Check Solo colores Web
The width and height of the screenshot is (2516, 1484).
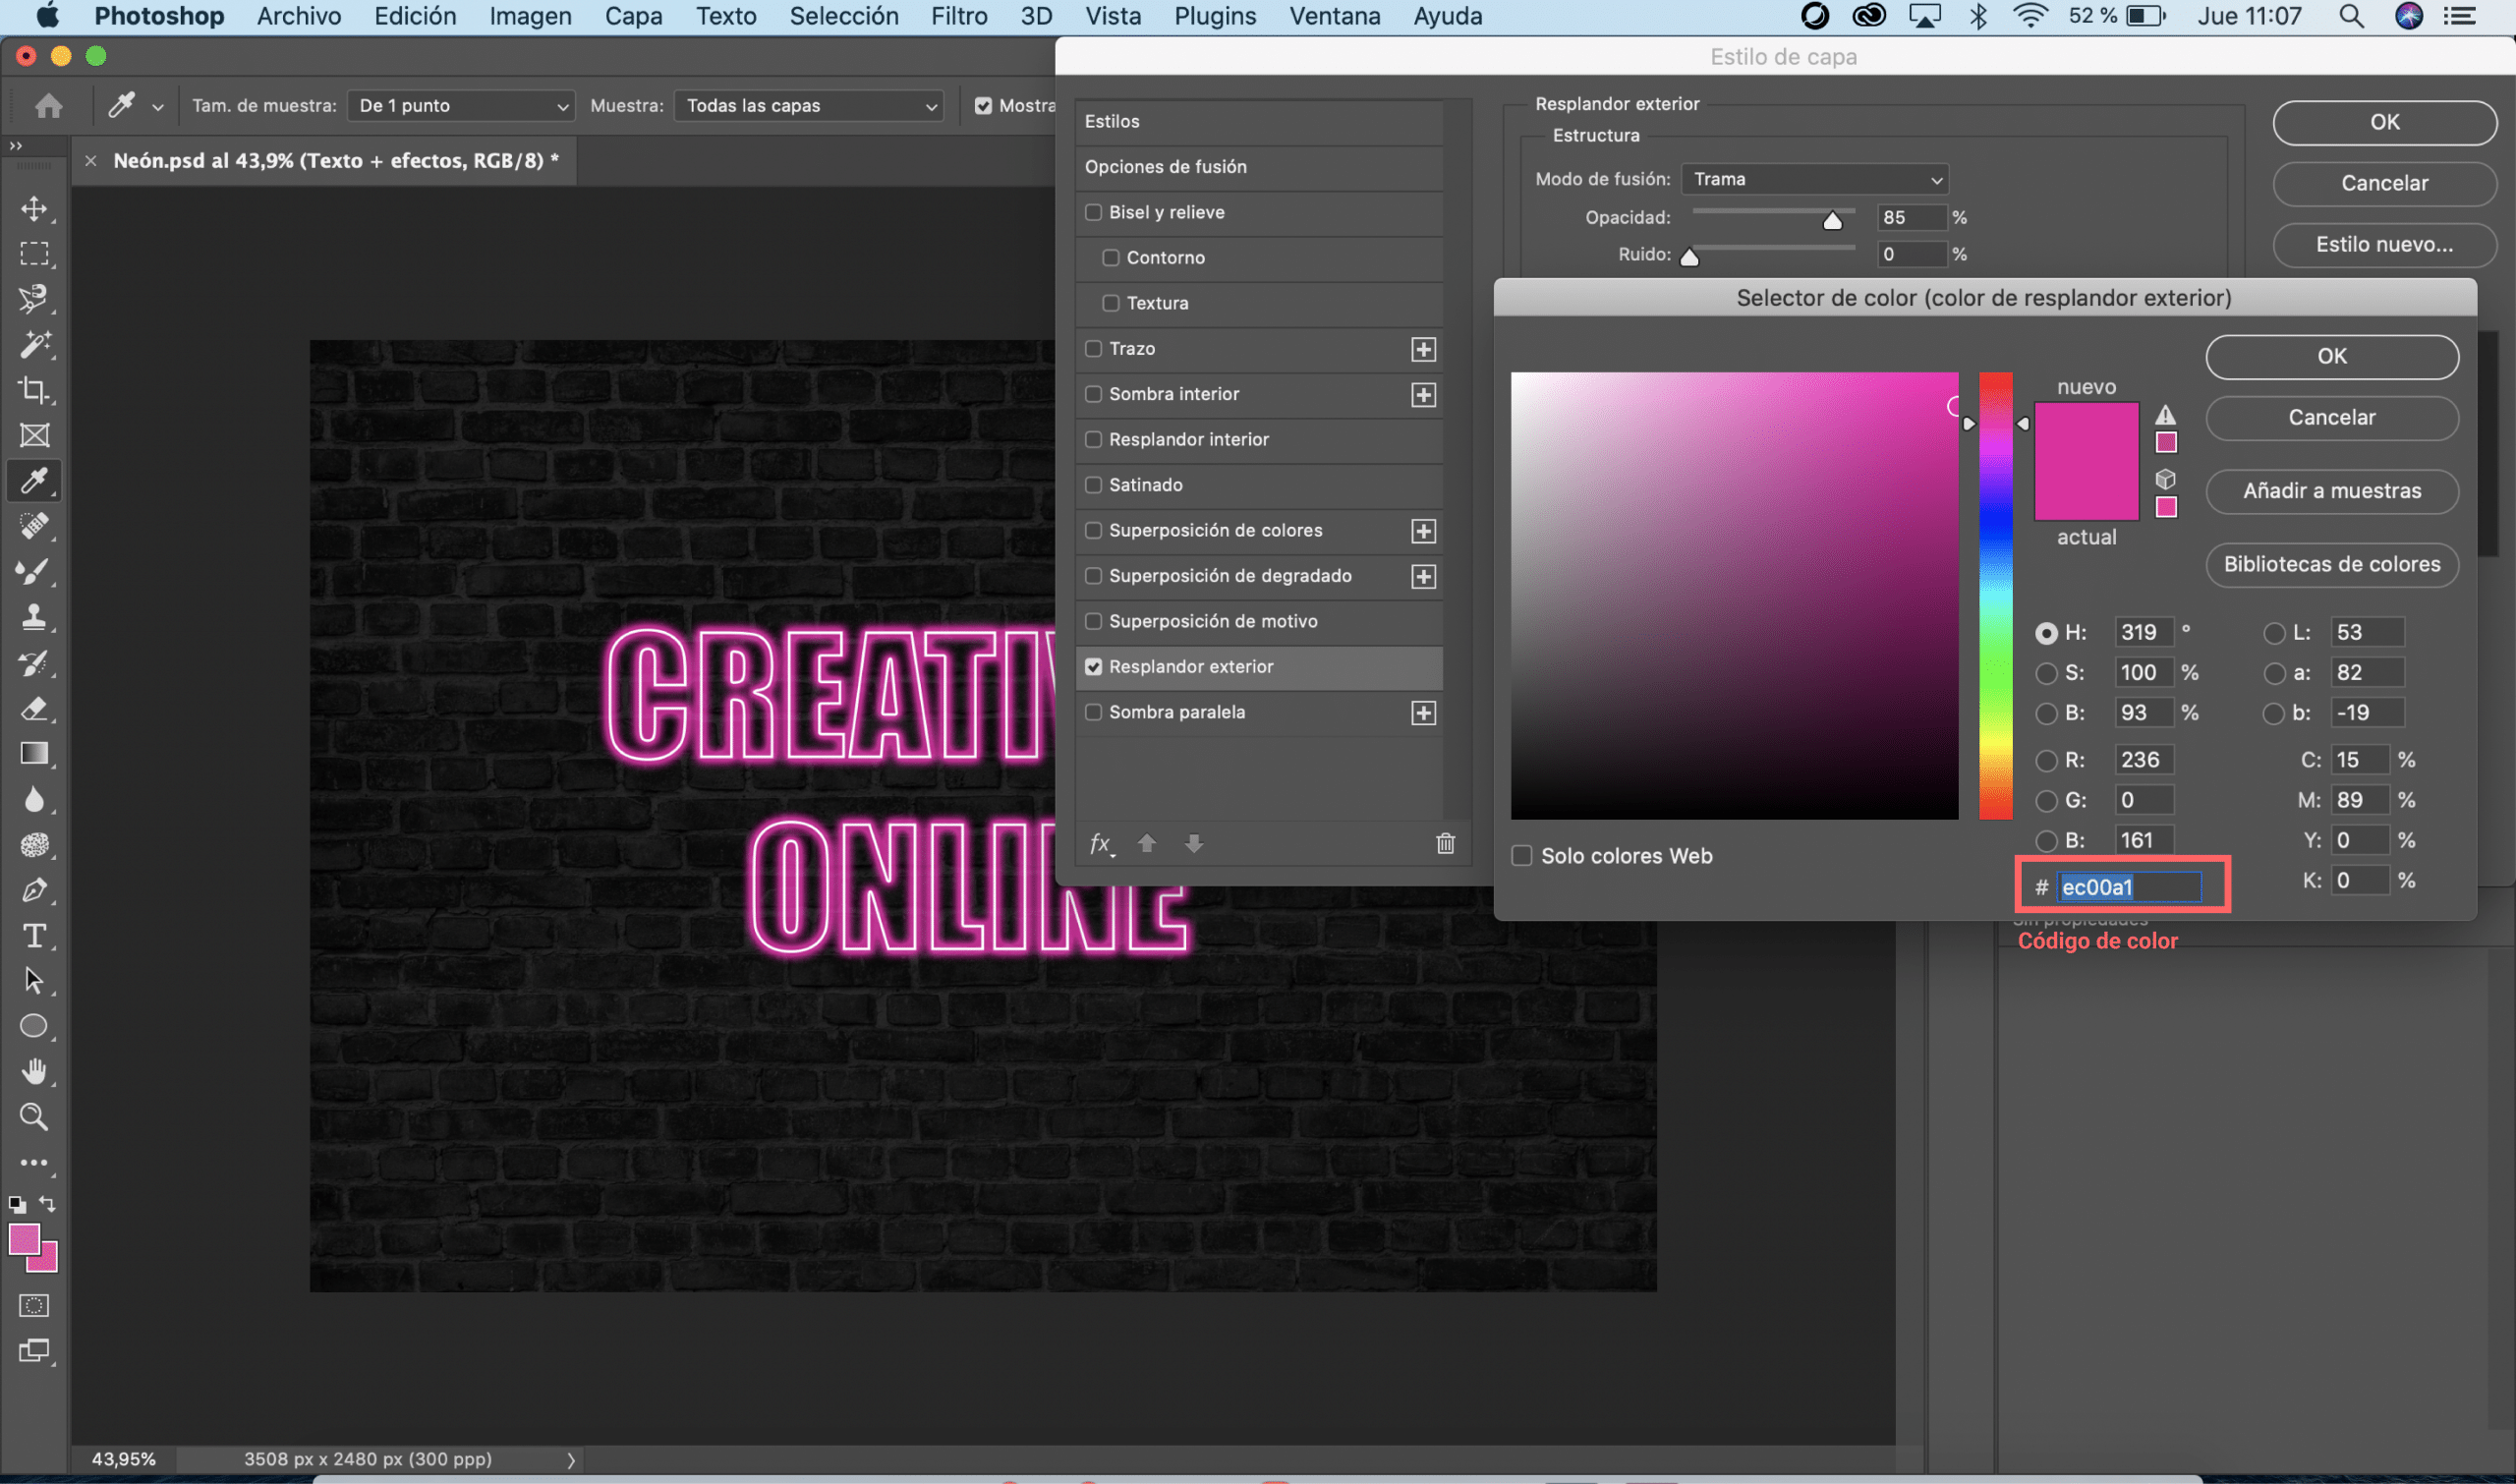pyautogui.click(x=1521, y=856)
